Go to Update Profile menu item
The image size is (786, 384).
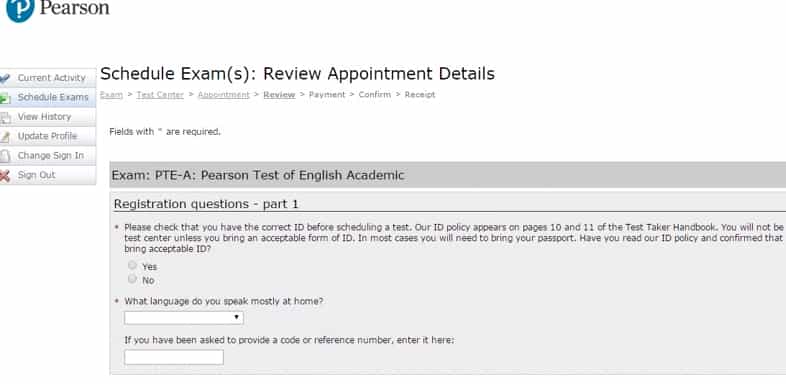click(47, 136)
